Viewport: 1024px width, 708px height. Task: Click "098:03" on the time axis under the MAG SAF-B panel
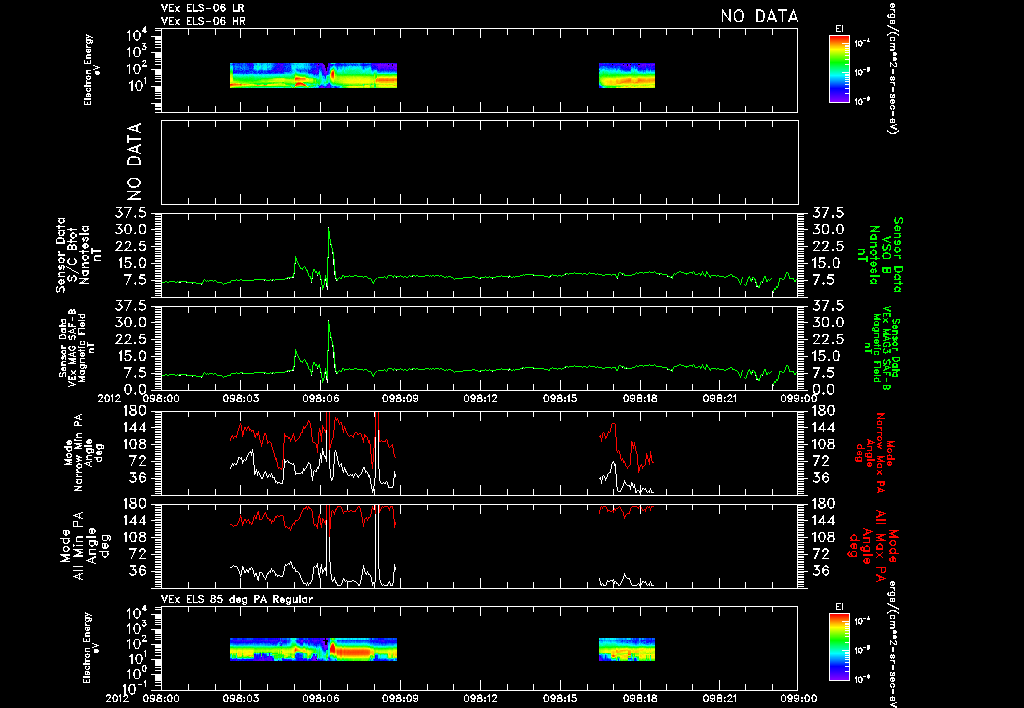click(240, 398)
